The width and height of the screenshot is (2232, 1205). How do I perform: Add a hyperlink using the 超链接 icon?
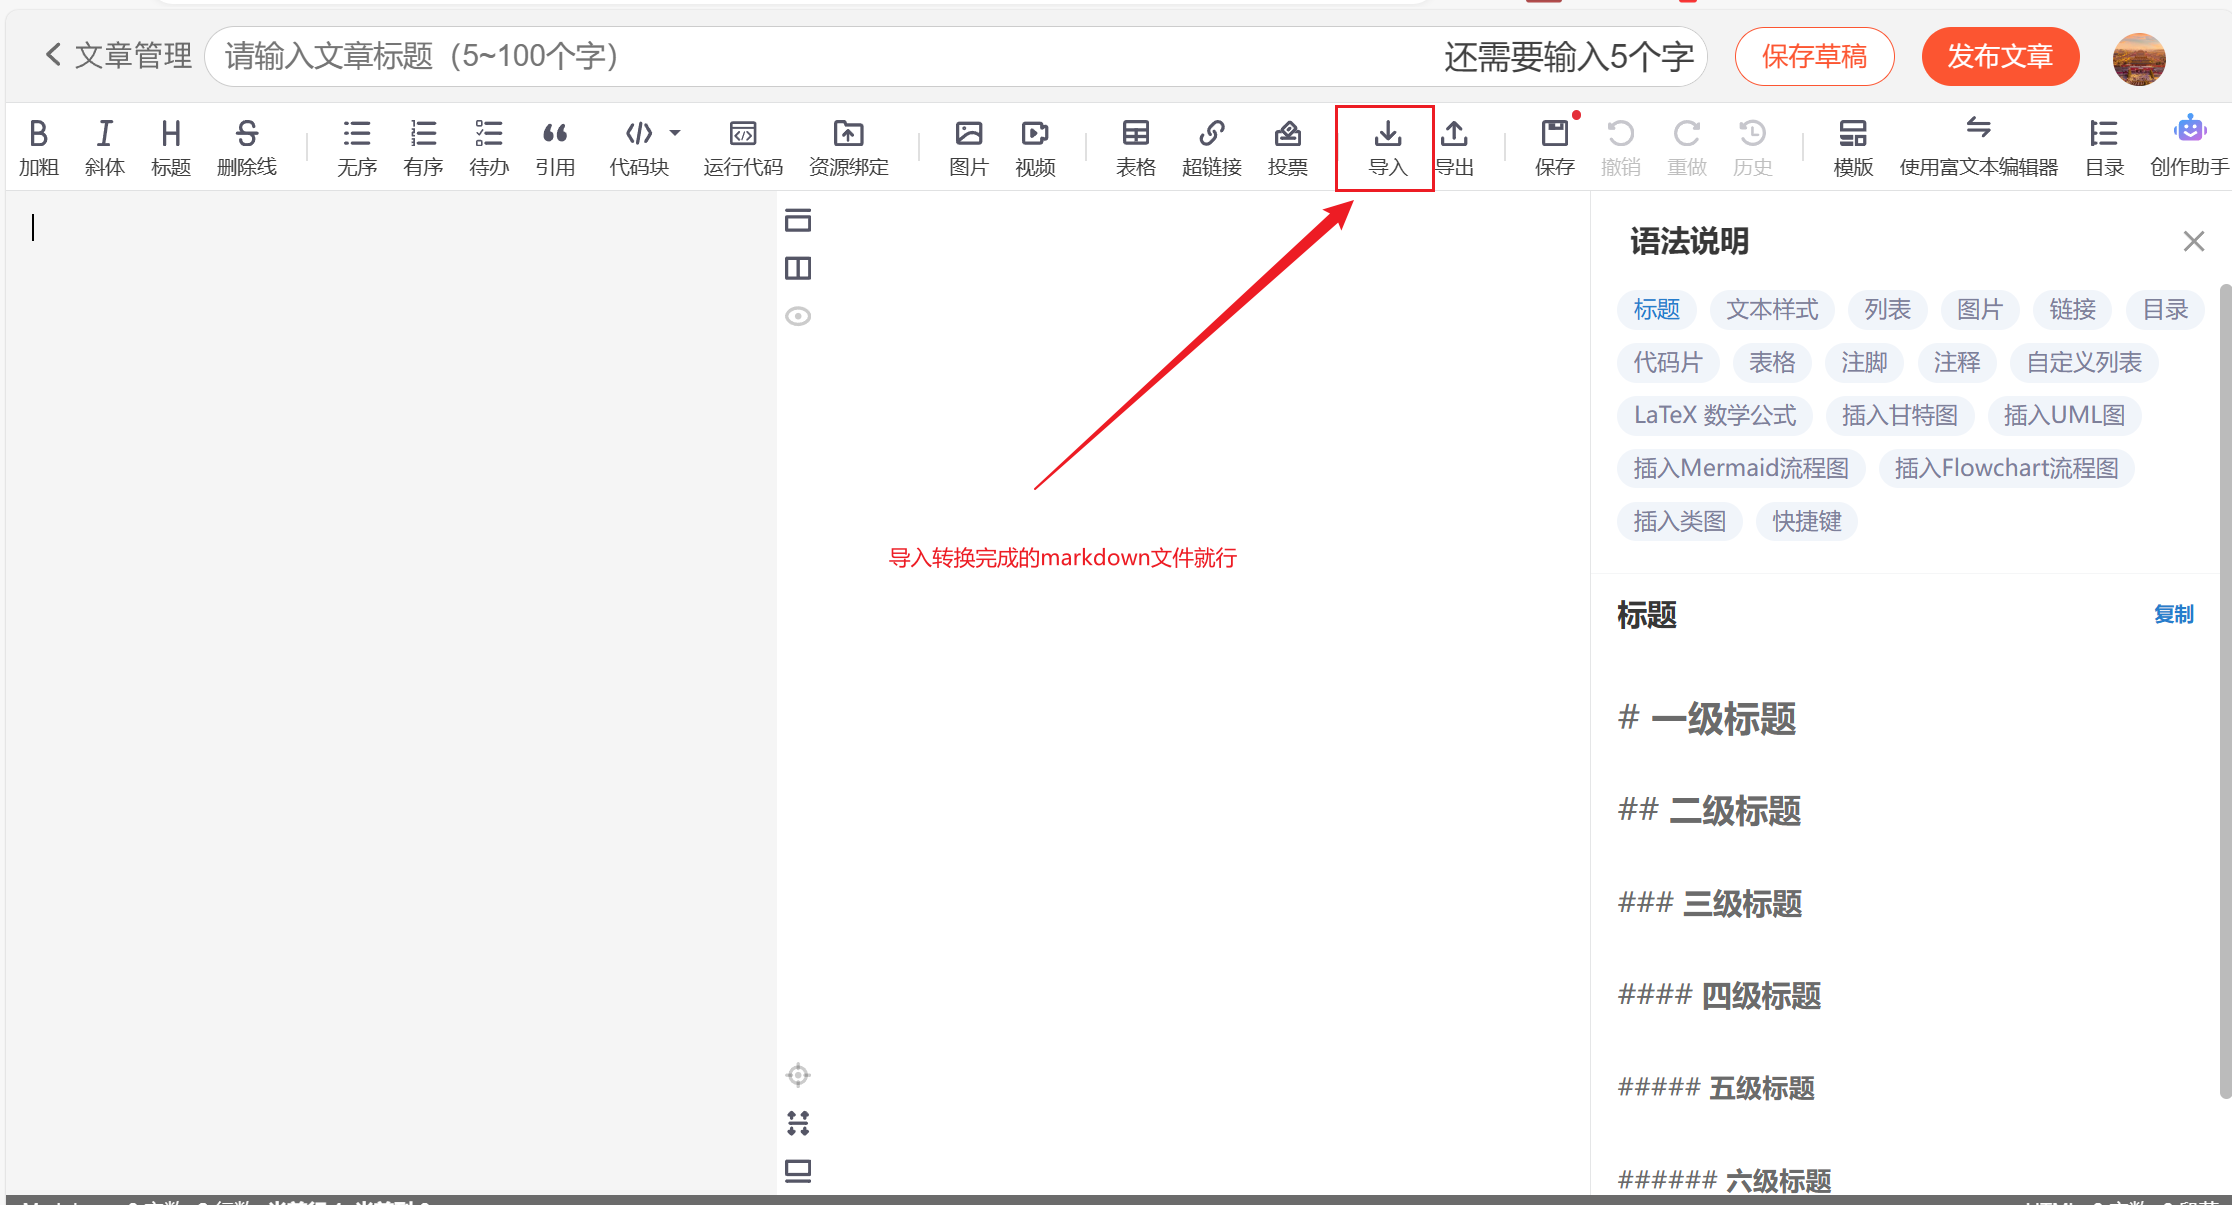1211,146
